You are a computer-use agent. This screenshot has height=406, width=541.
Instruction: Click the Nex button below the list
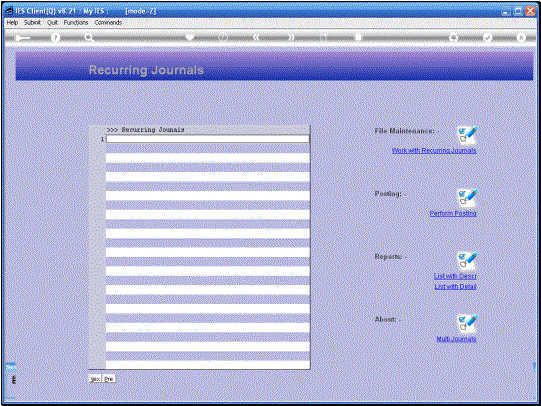95,379
